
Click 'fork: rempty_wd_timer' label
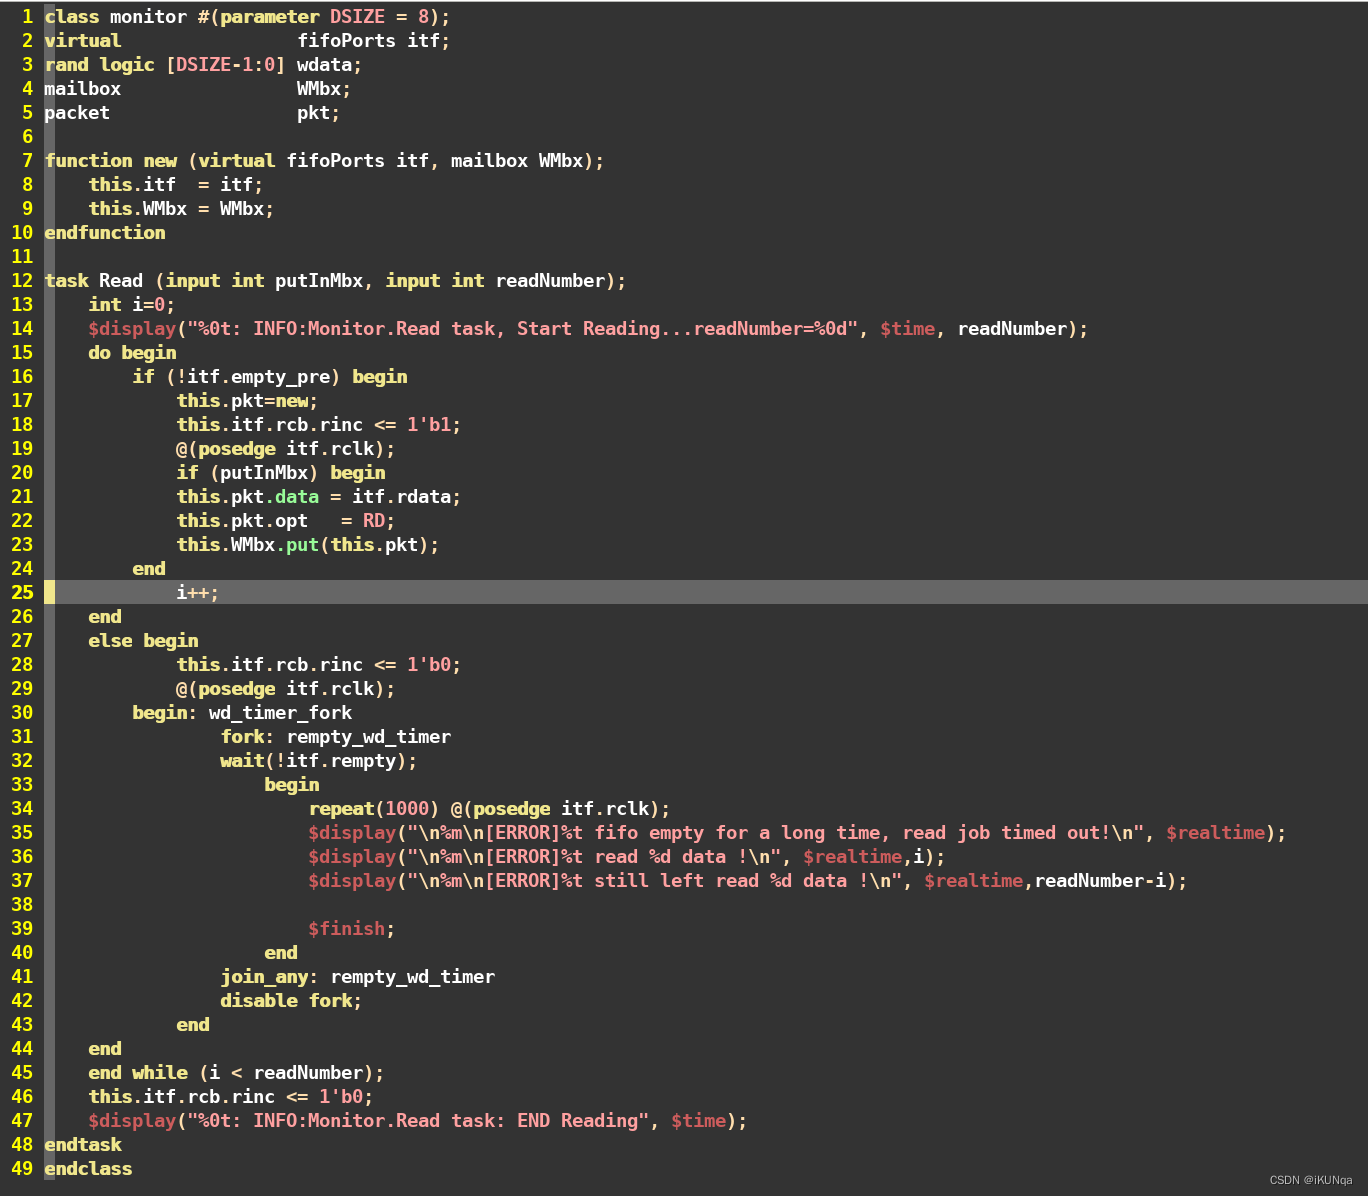tap(336, 737)
